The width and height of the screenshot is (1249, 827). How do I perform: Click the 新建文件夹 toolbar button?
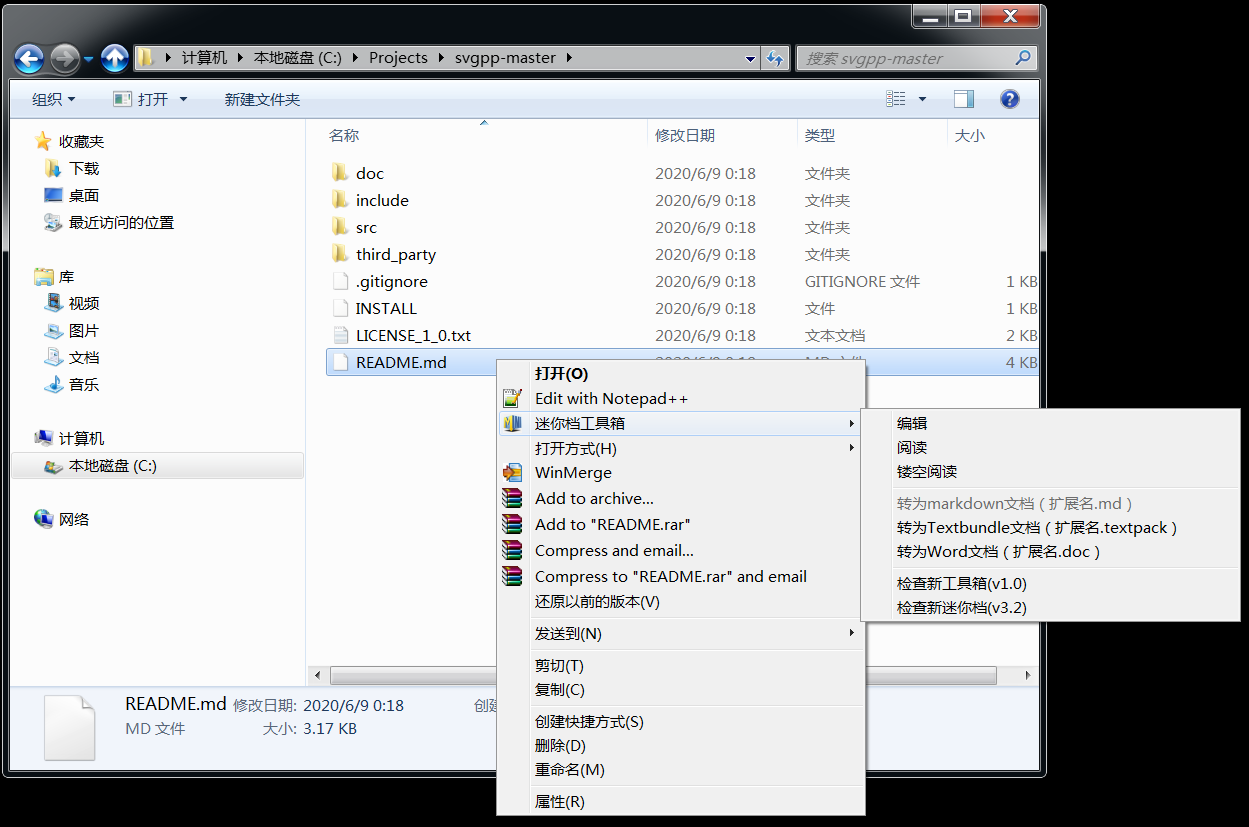tap(262, 99)
